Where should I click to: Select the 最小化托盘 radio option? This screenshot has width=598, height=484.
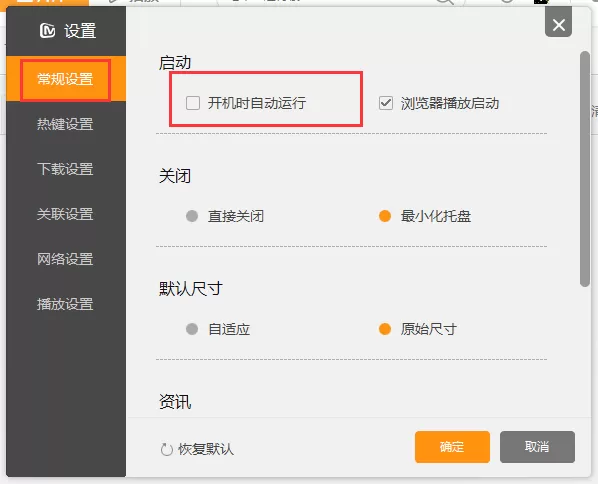[385, 216]
